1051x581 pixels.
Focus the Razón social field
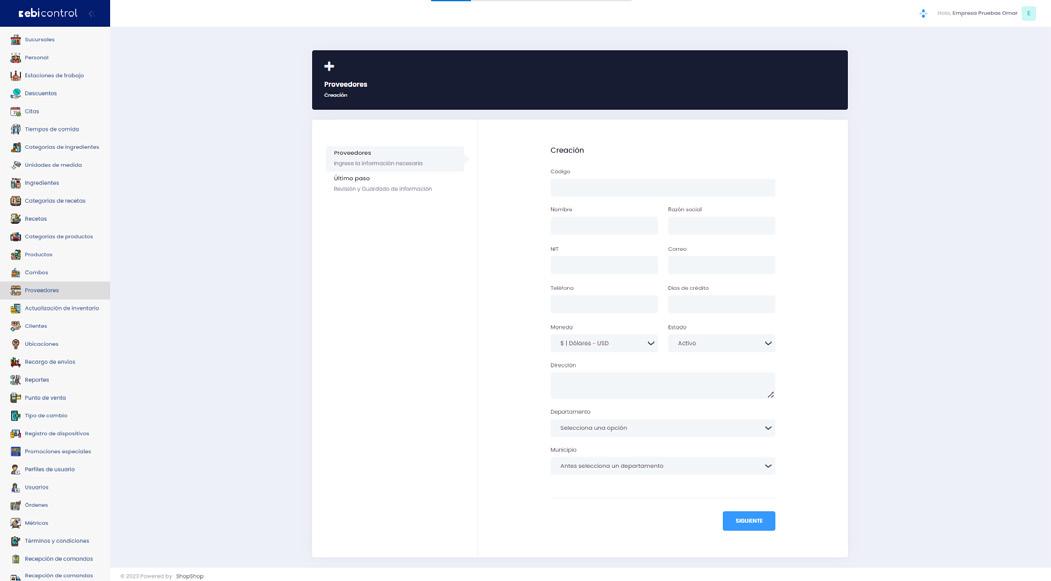click(x=721, y=225)
